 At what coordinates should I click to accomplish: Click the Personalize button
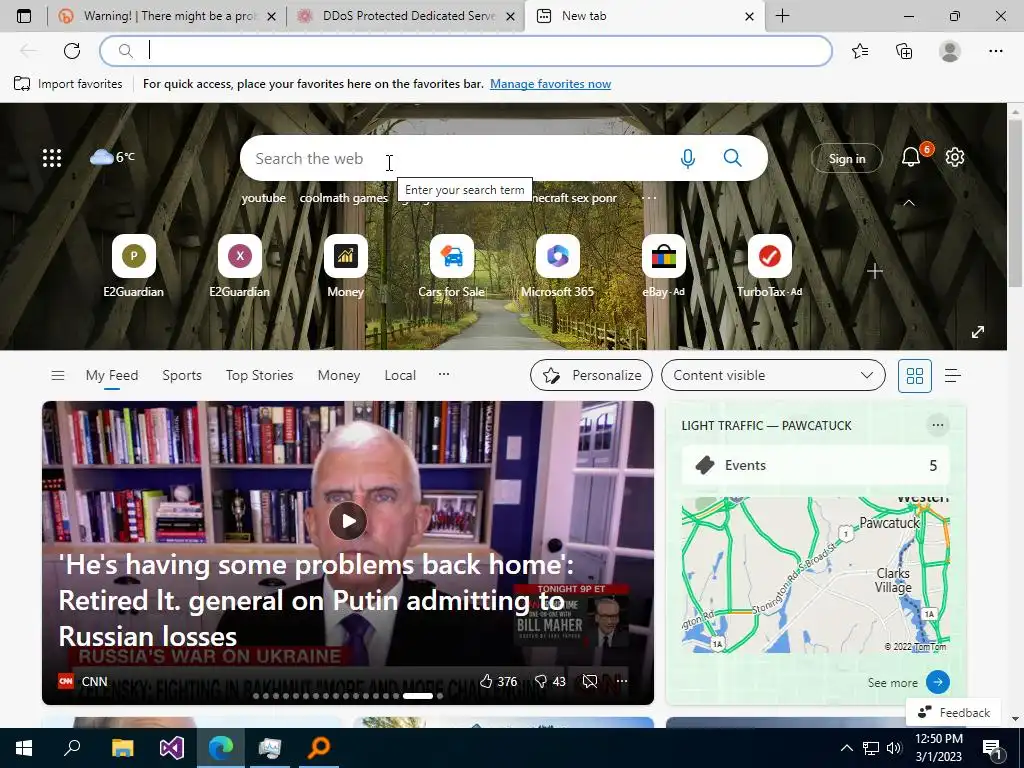point(591,376)
